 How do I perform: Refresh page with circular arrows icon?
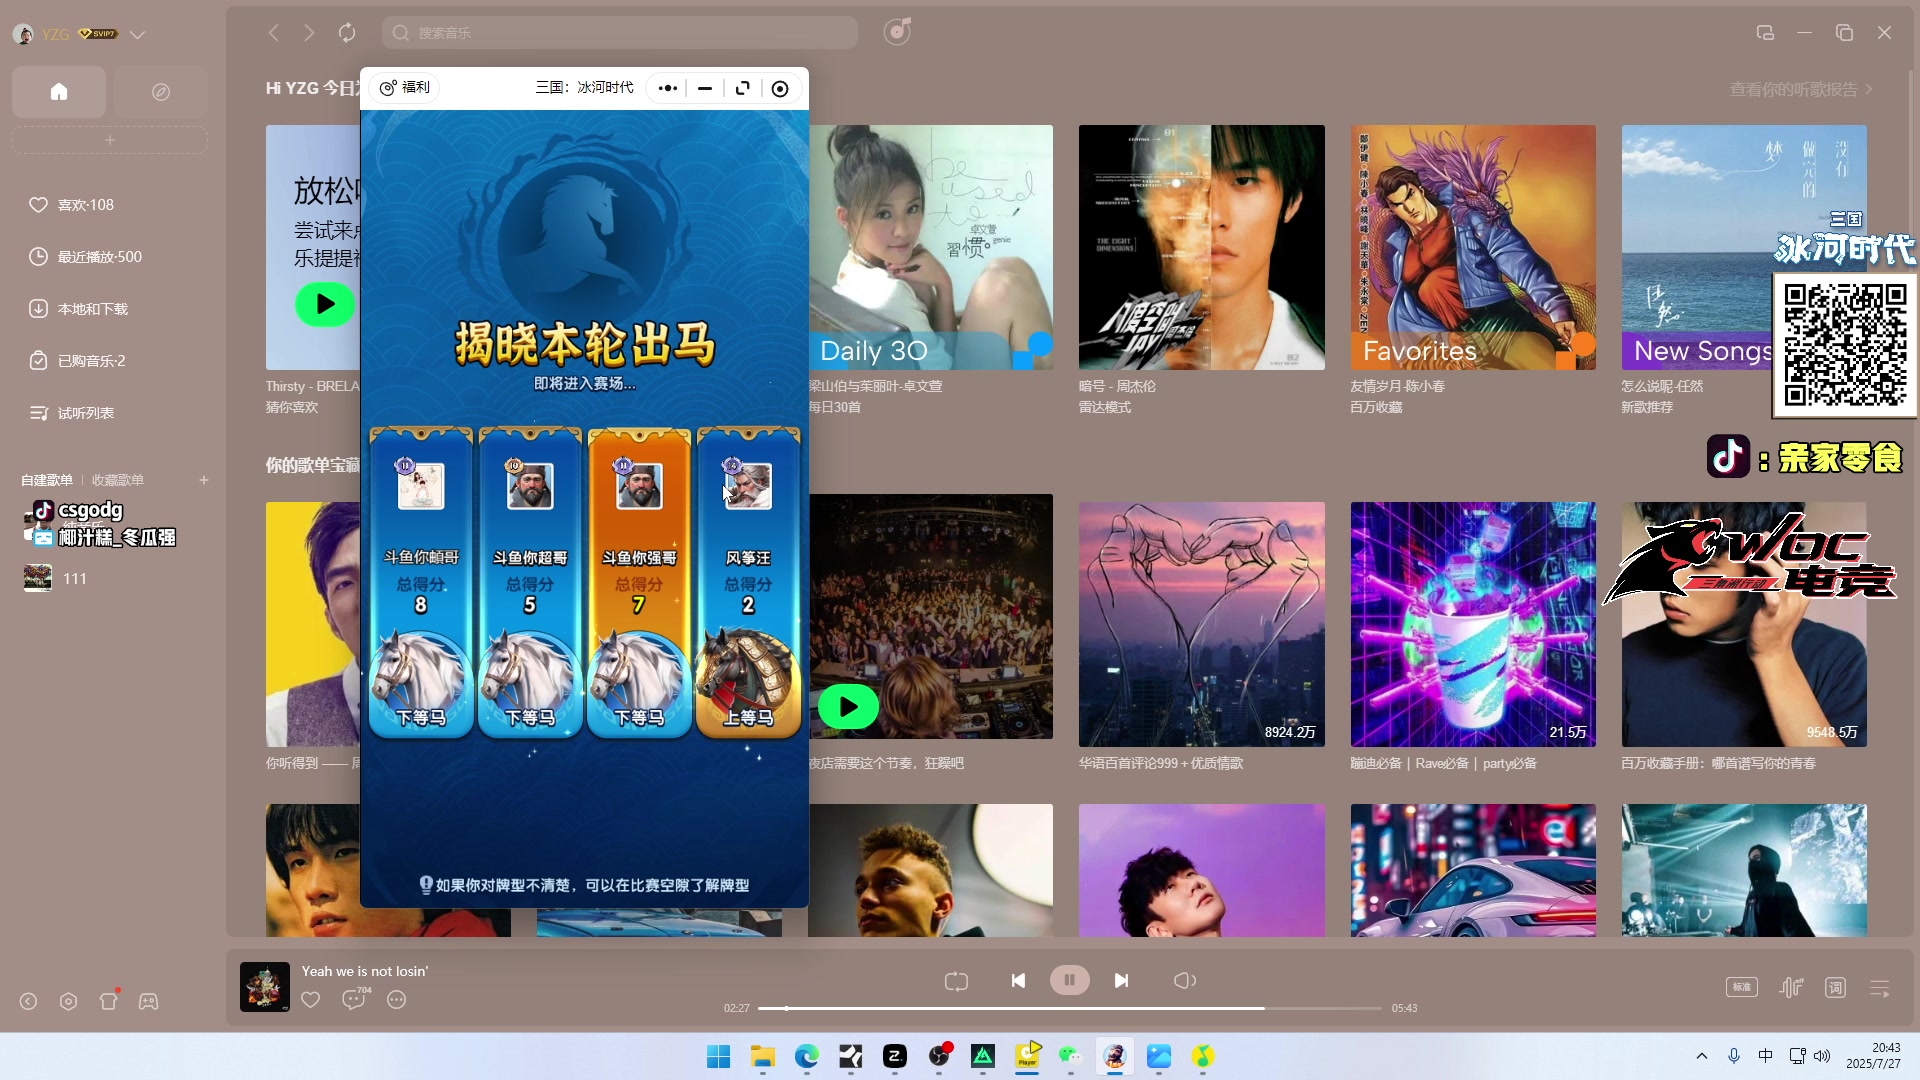pos(347,33)
